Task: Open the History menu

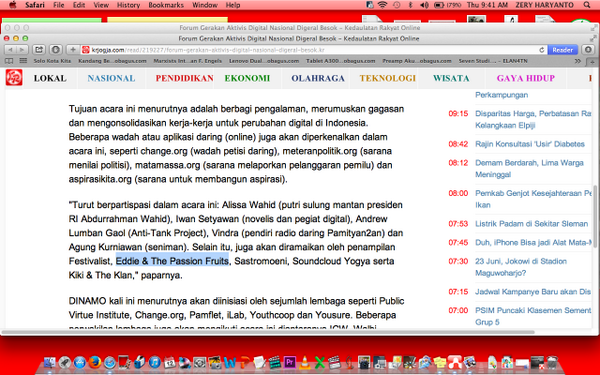Action: click(x=128, y=5)
